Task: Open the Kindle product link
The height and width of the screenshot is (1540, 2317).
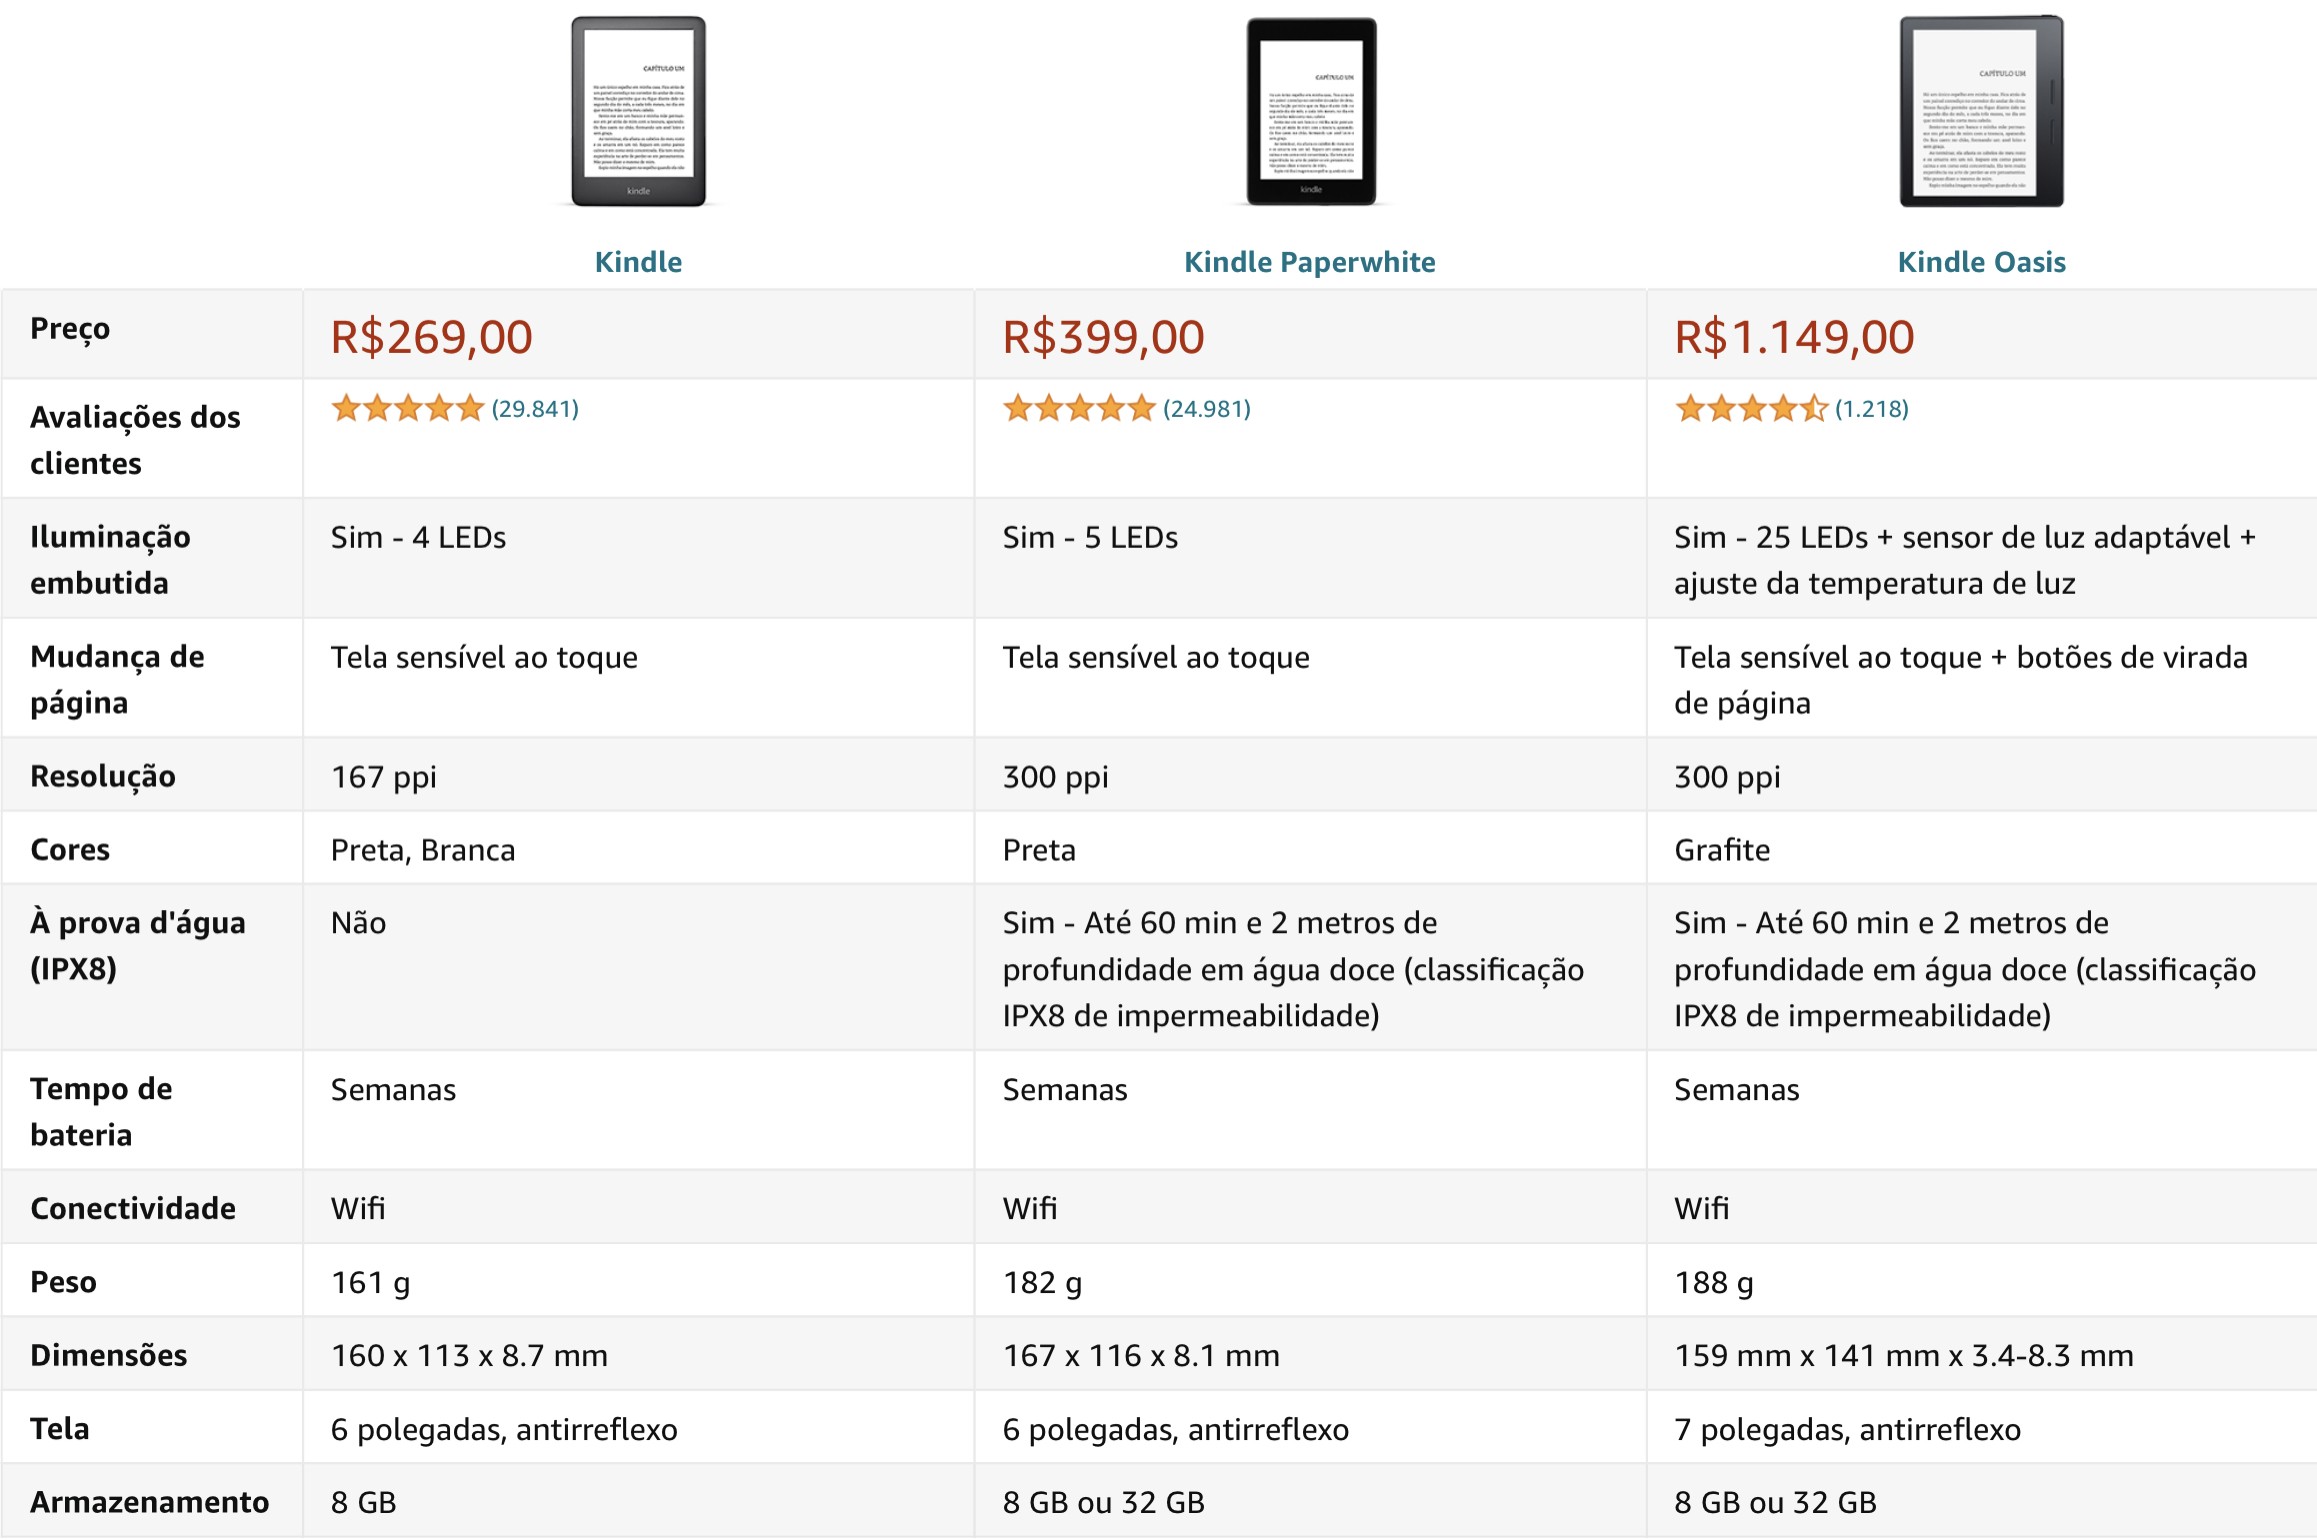Action: pyautogui.click(x=638, y=262)
